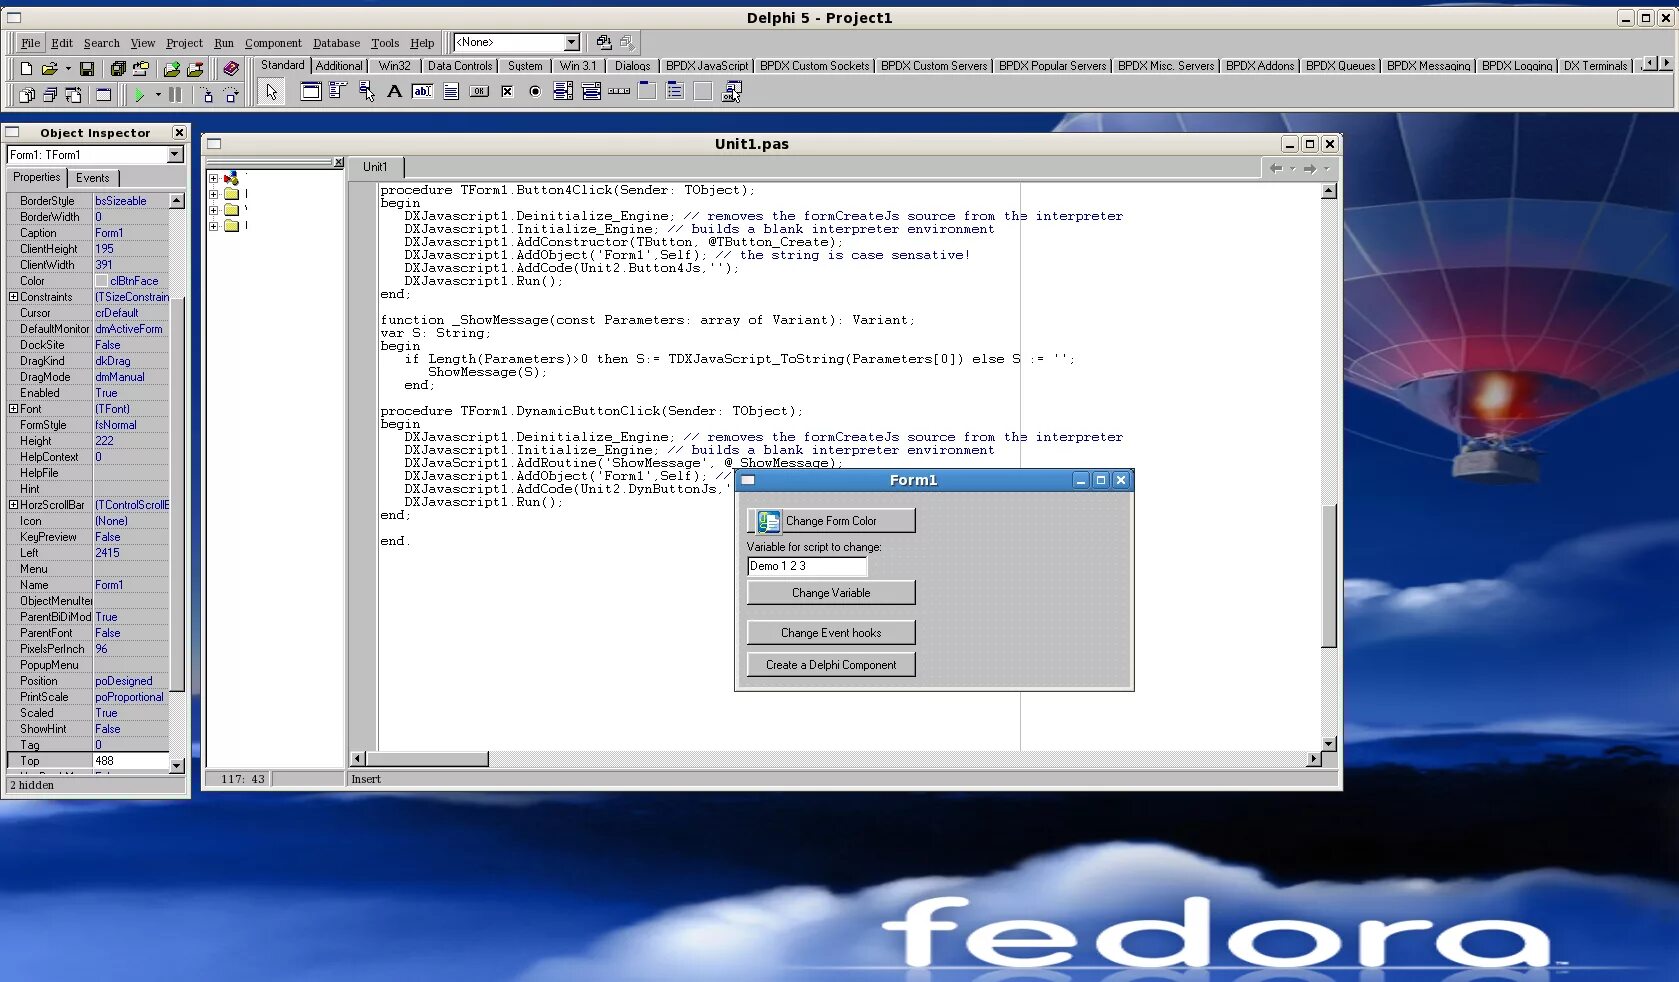Switch to the Win32 palette tab
This screenshot has width=1679, height=982.
click(394, 66)
